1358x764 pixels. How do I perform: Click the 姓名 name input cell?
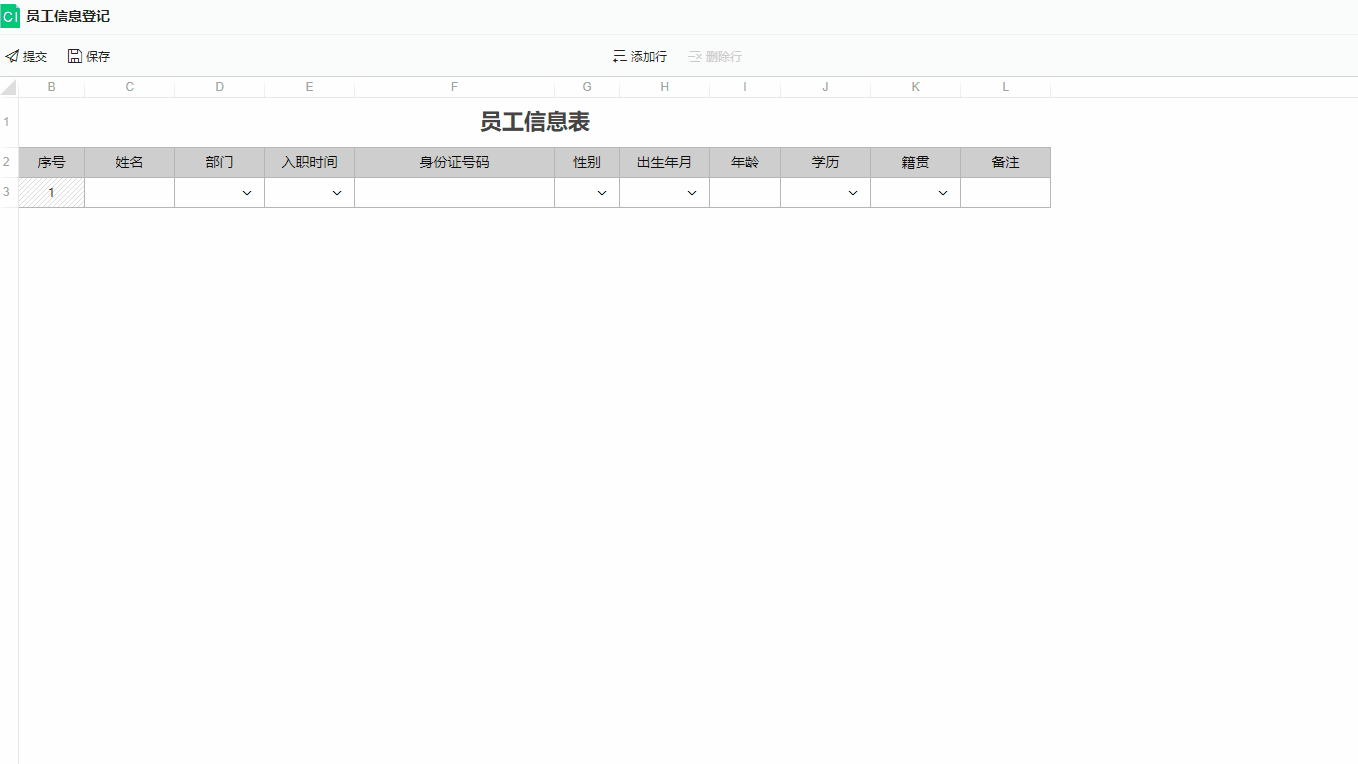(129, 192)
